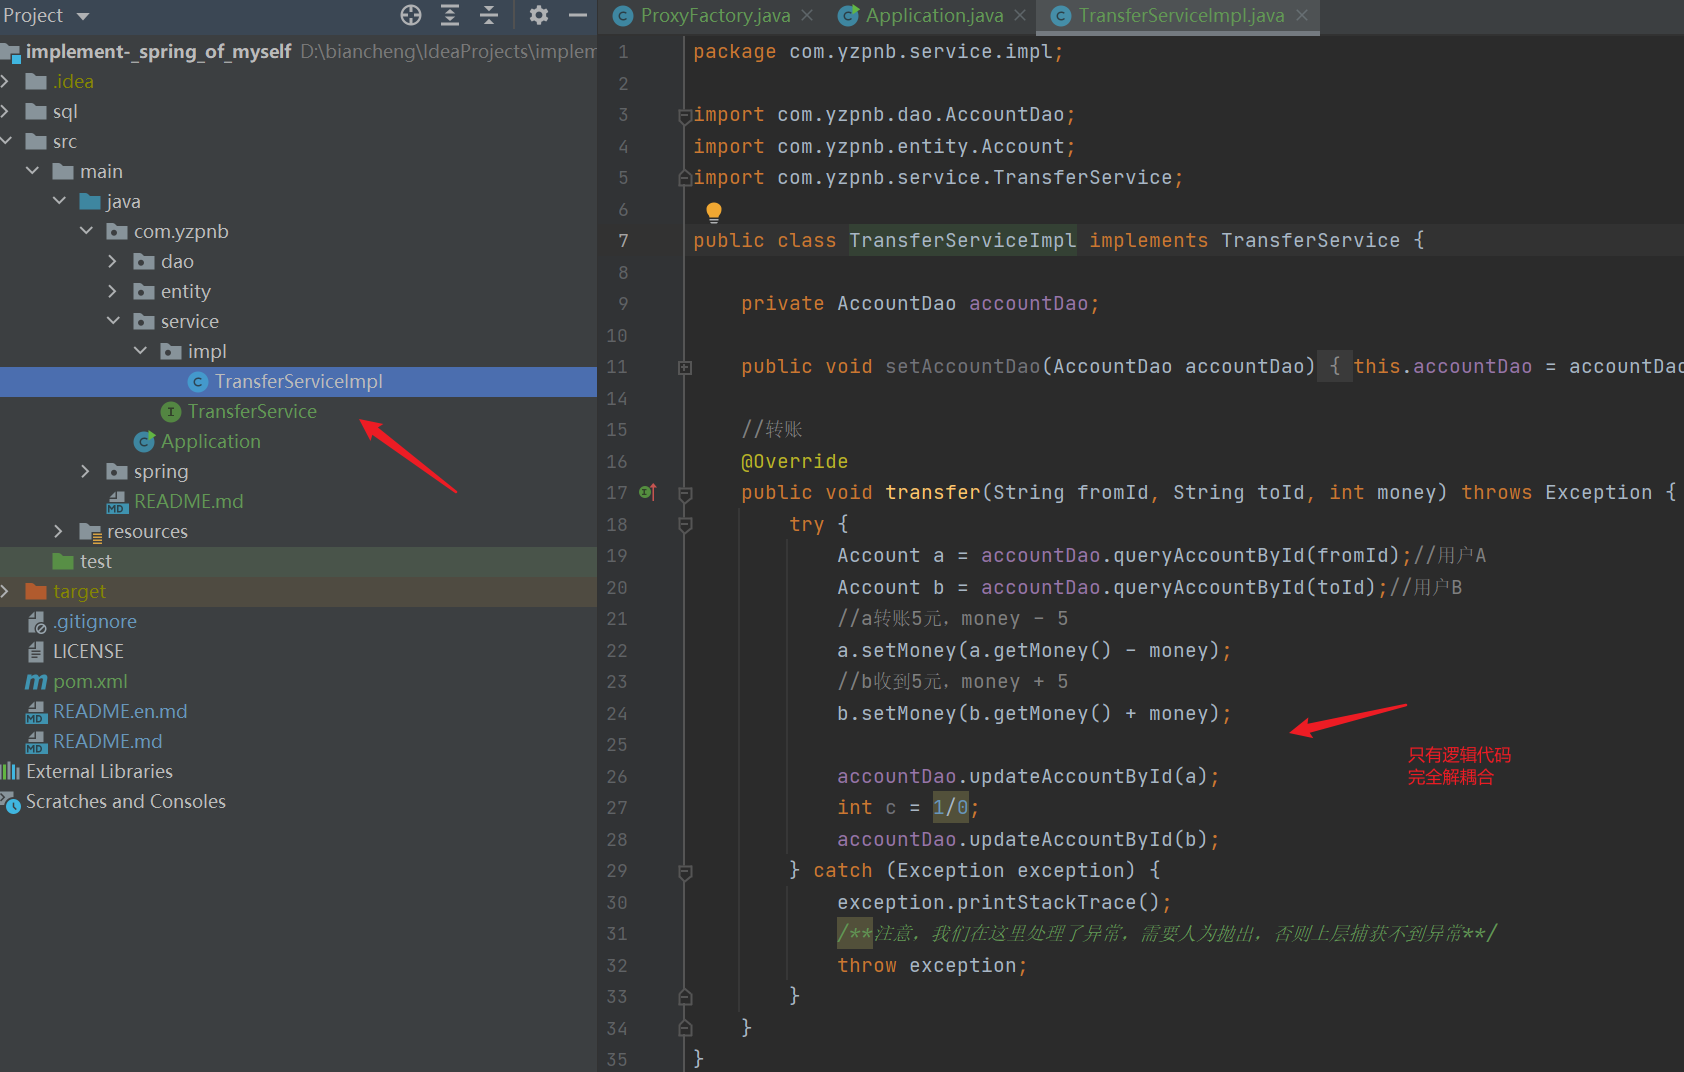Open the Project panel settings gear
The width and height of the screenshot is (1684, 1072).
(x=538, y=15)
